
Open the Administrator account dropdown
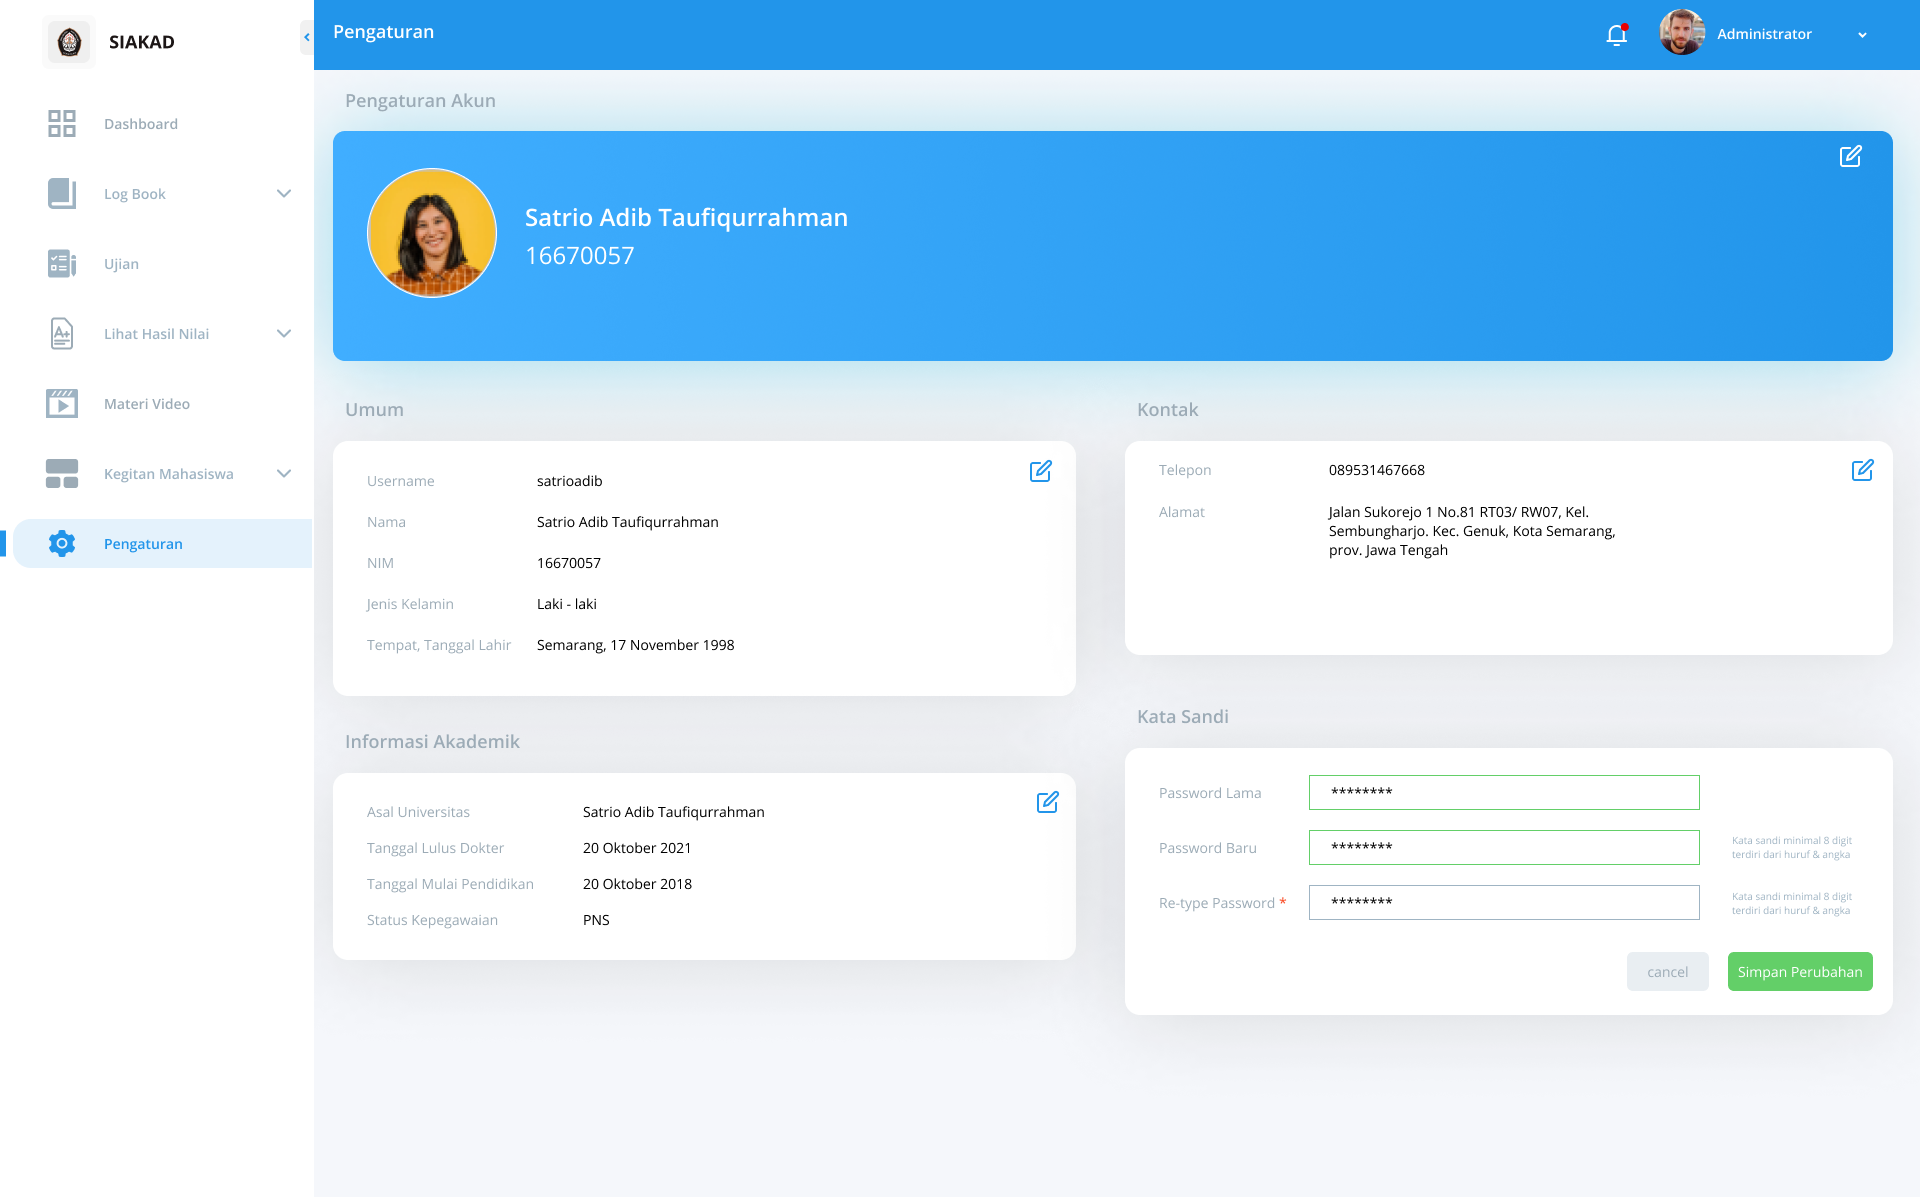point(1862,35)
